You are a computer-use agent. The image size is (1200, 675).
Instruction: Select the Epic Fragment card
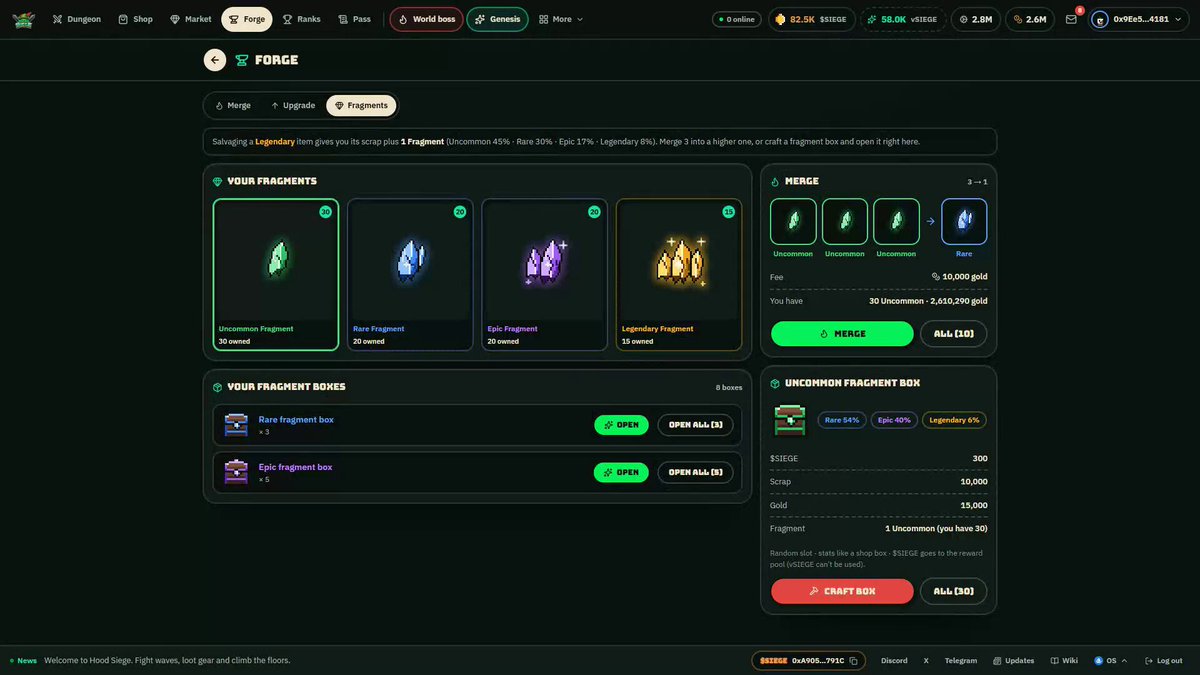[545, 275]
